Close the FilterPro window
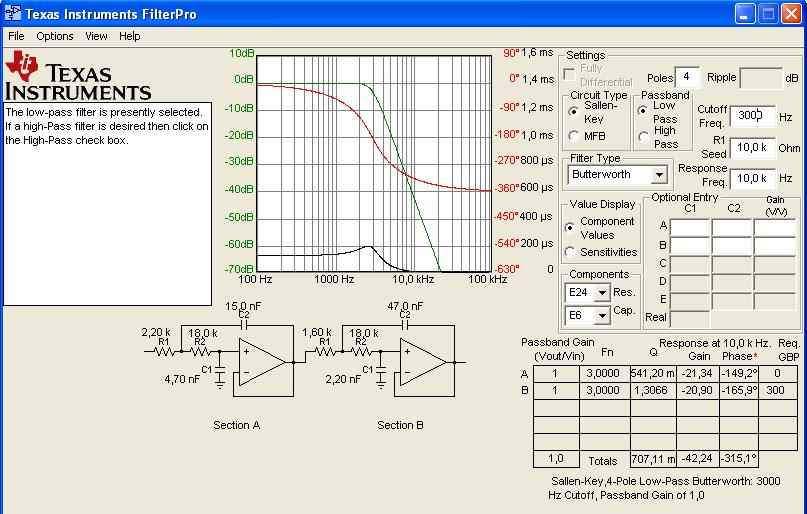 (792, 13)
